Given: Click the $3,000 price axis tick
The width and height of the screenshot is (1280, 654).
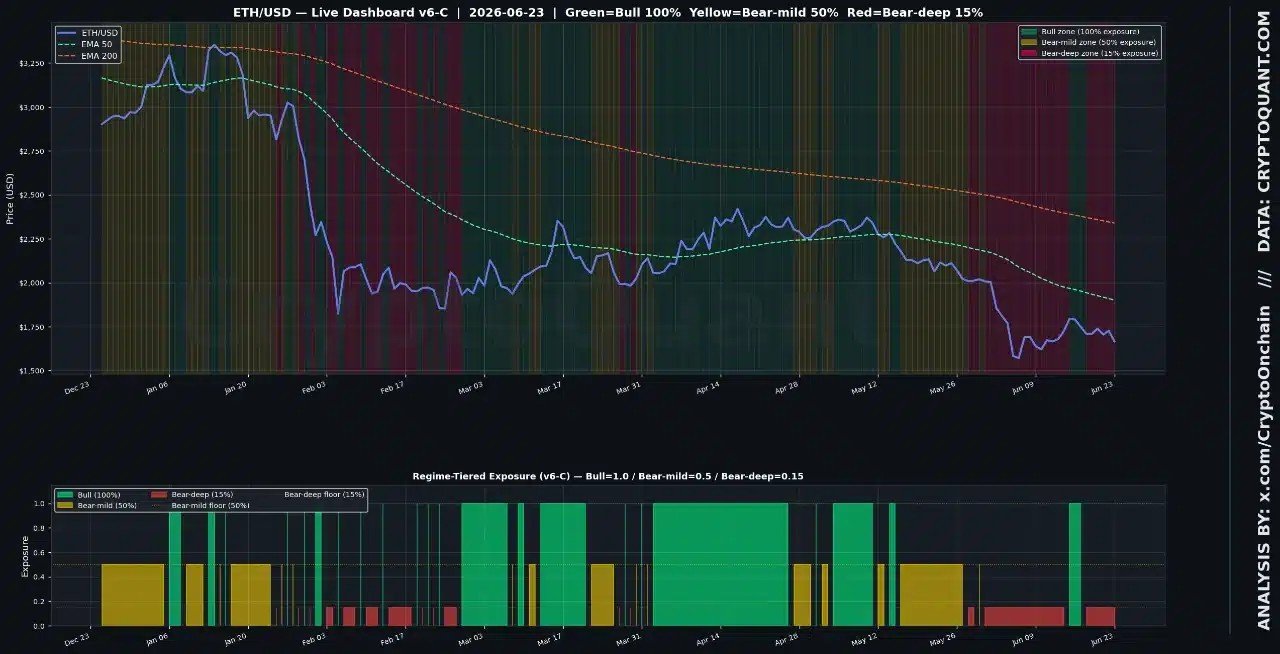Looking at the screenshot, I should coord(32,107).
